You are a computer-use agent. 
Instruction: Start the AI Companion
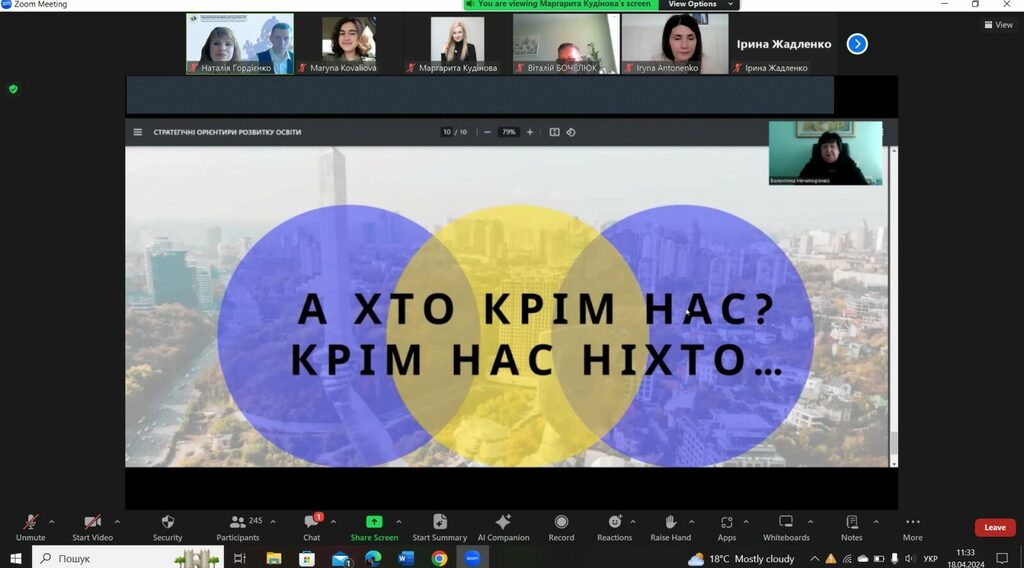click(x=503, y=522)
